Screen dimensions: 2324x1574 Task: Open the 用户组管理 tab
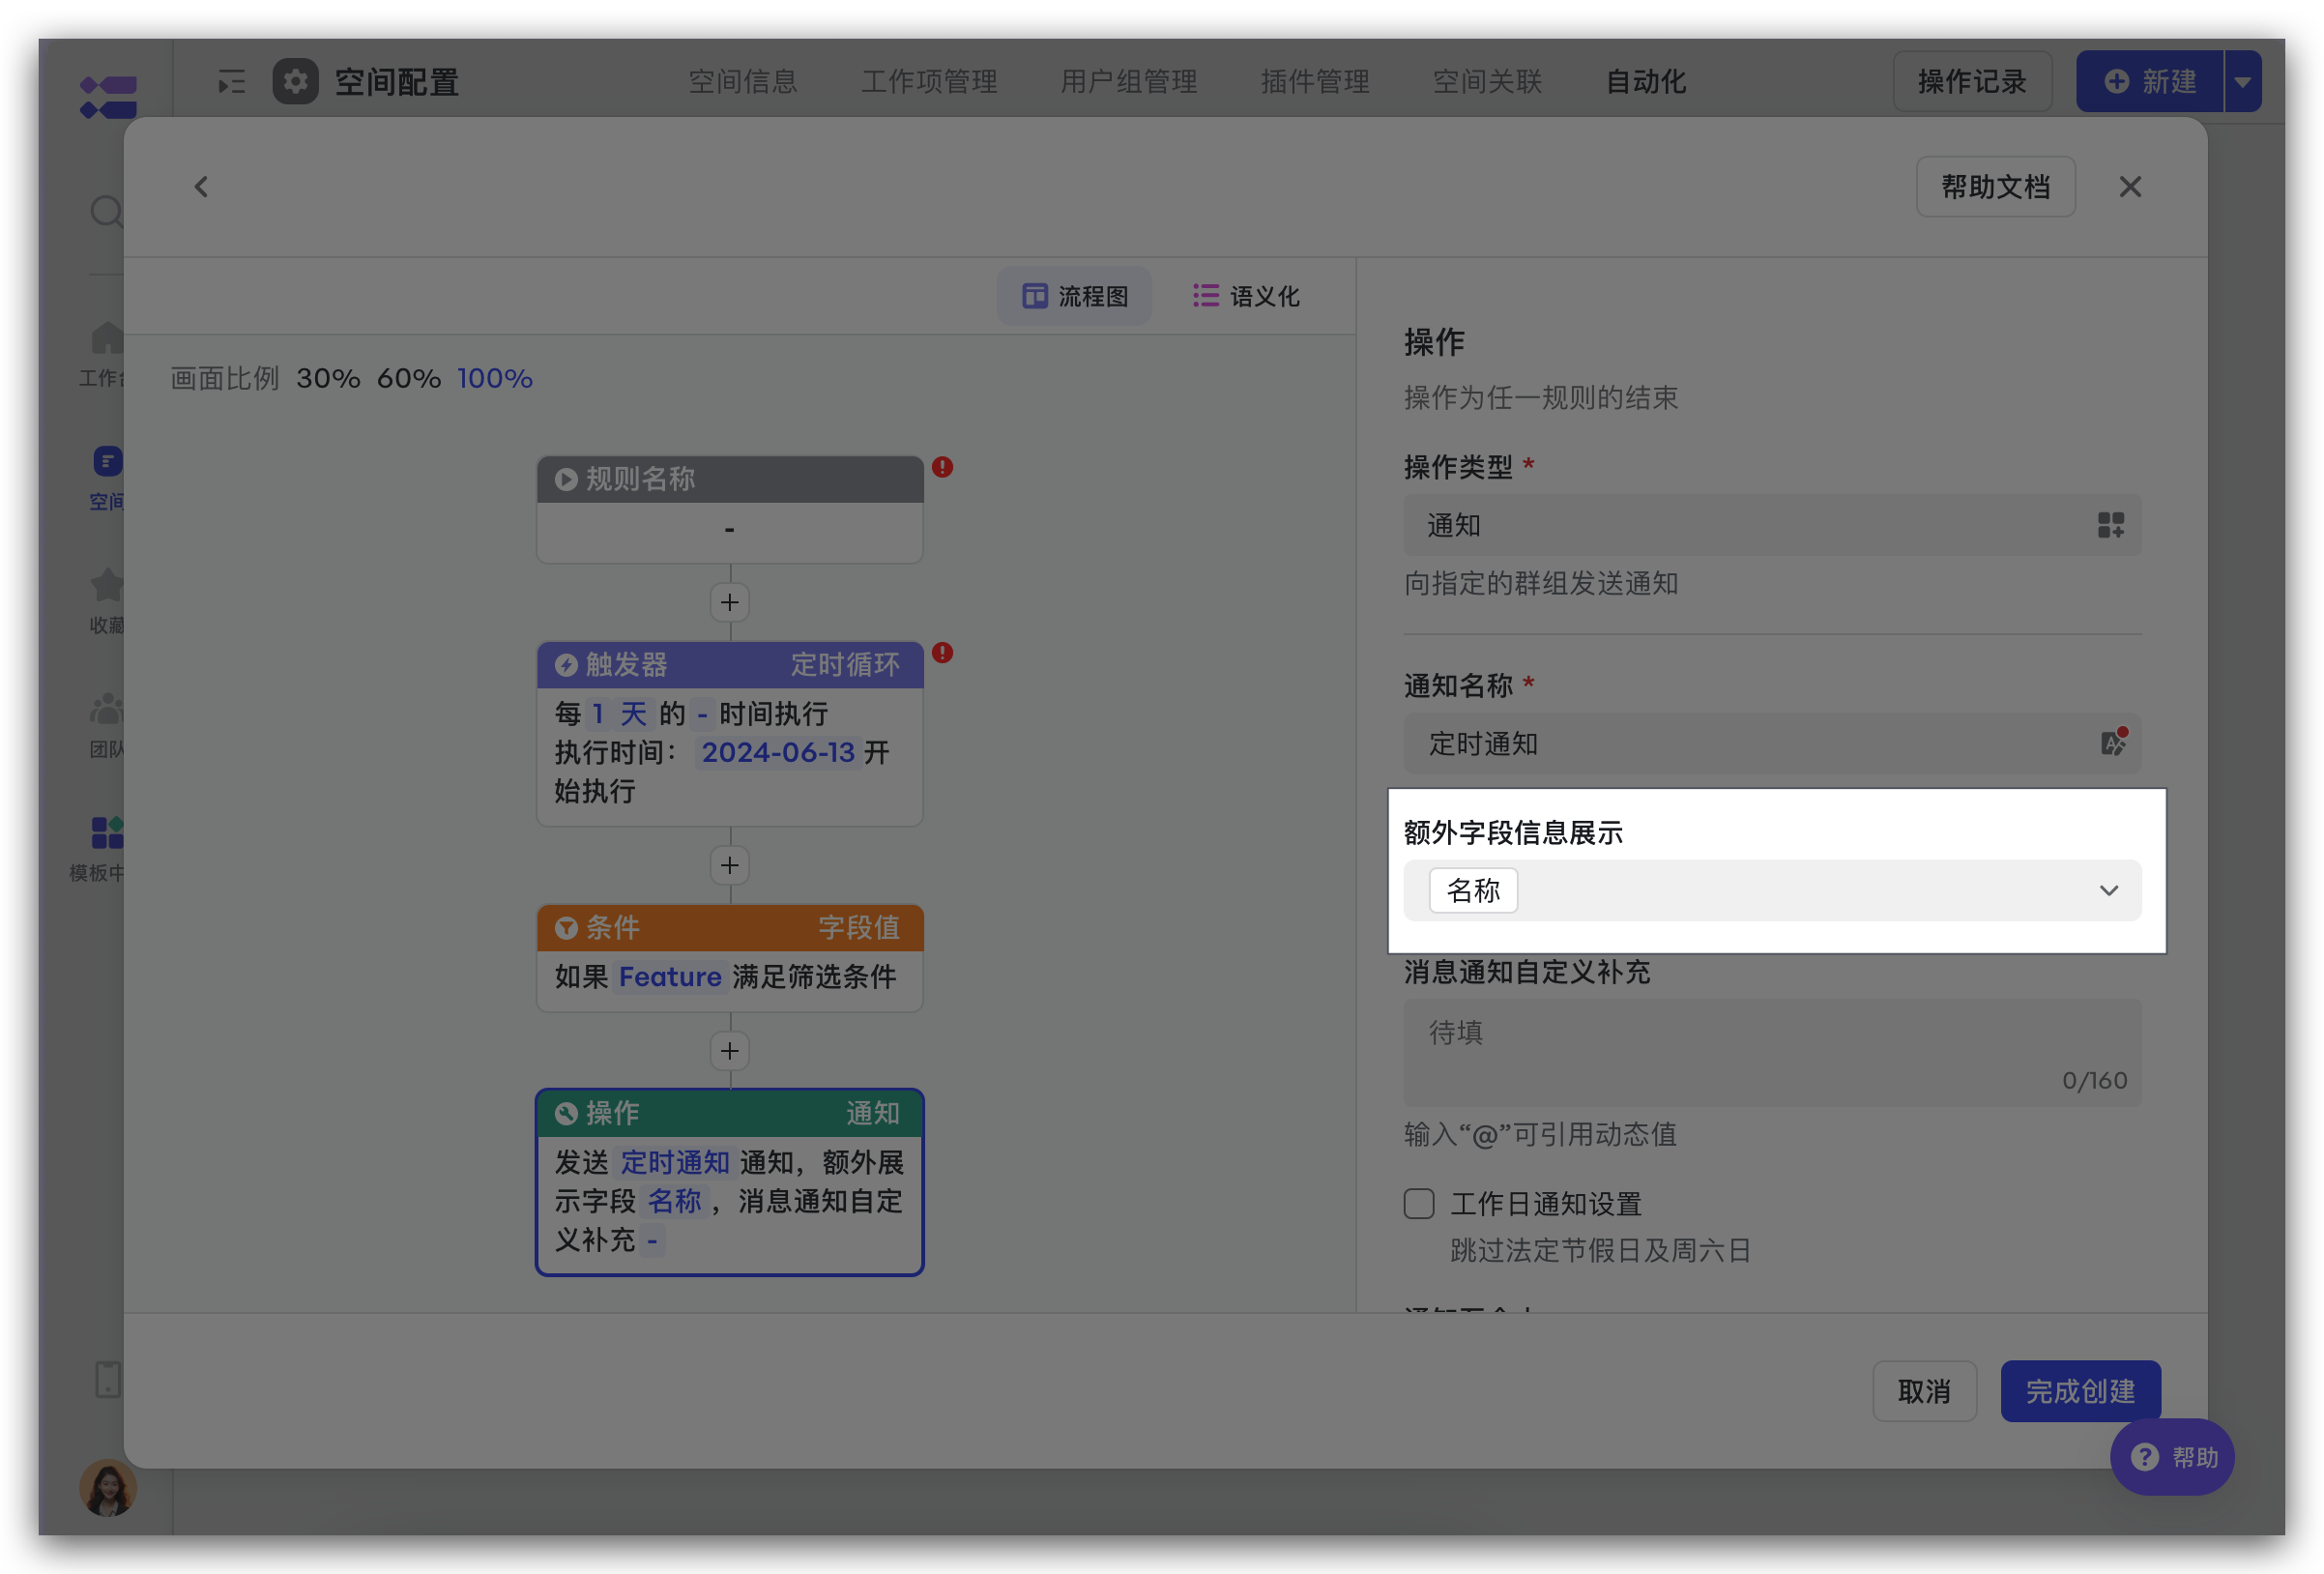pos(1129,81)
